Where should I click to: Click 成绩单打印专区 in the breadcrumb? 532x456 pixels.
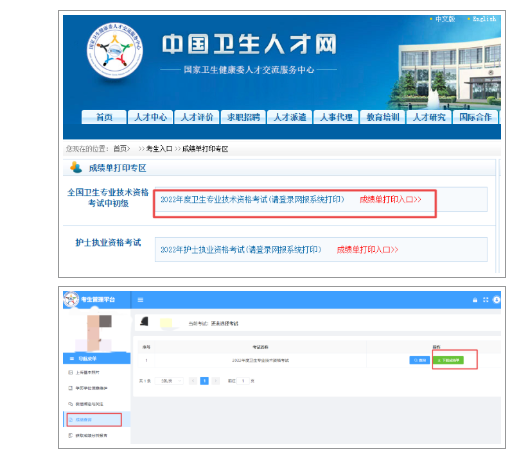coord(205,149)
